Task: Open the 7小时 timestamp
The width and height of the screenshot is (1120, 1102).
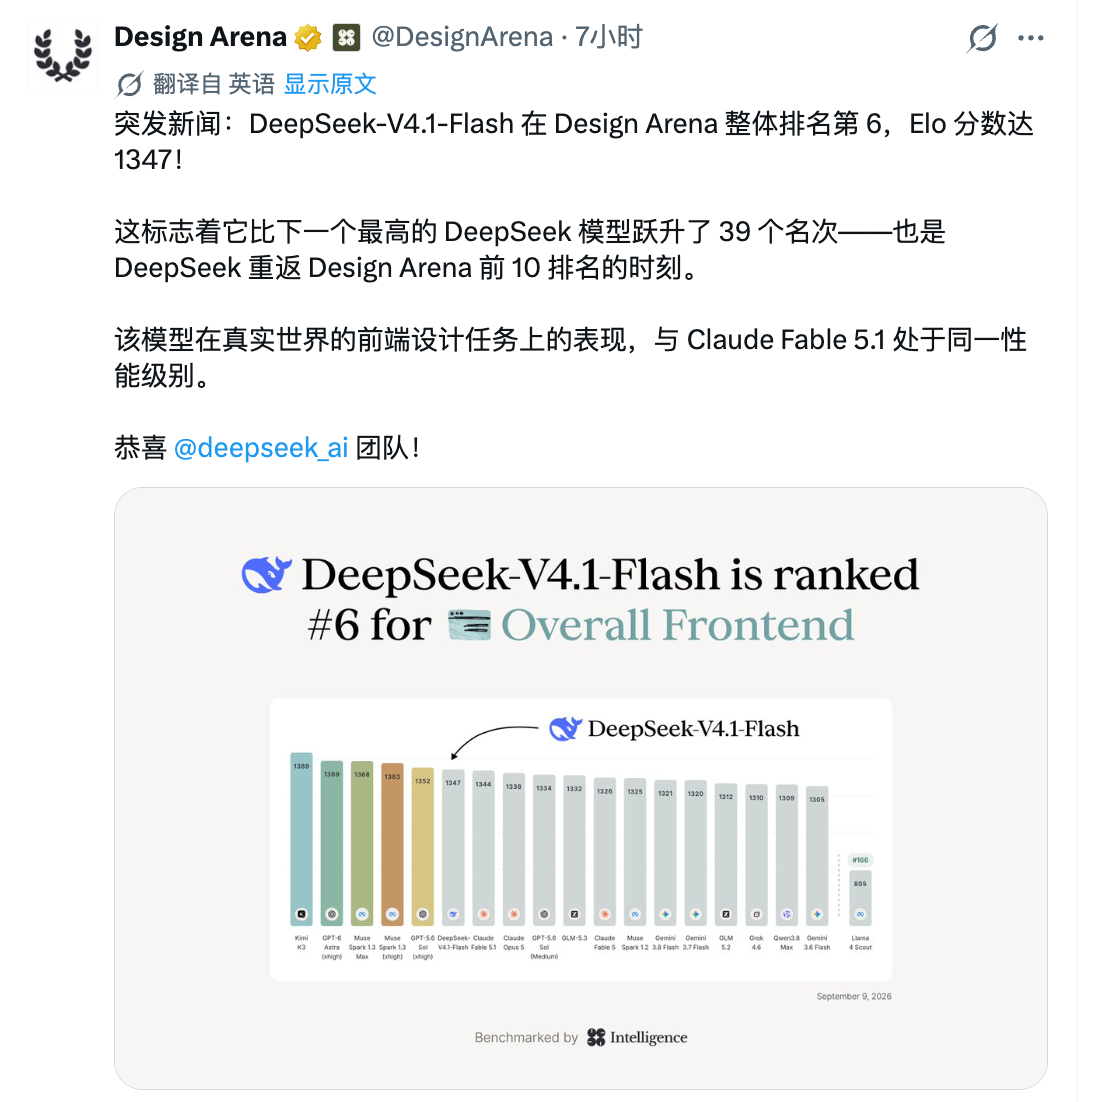Action: coord(609,37)
